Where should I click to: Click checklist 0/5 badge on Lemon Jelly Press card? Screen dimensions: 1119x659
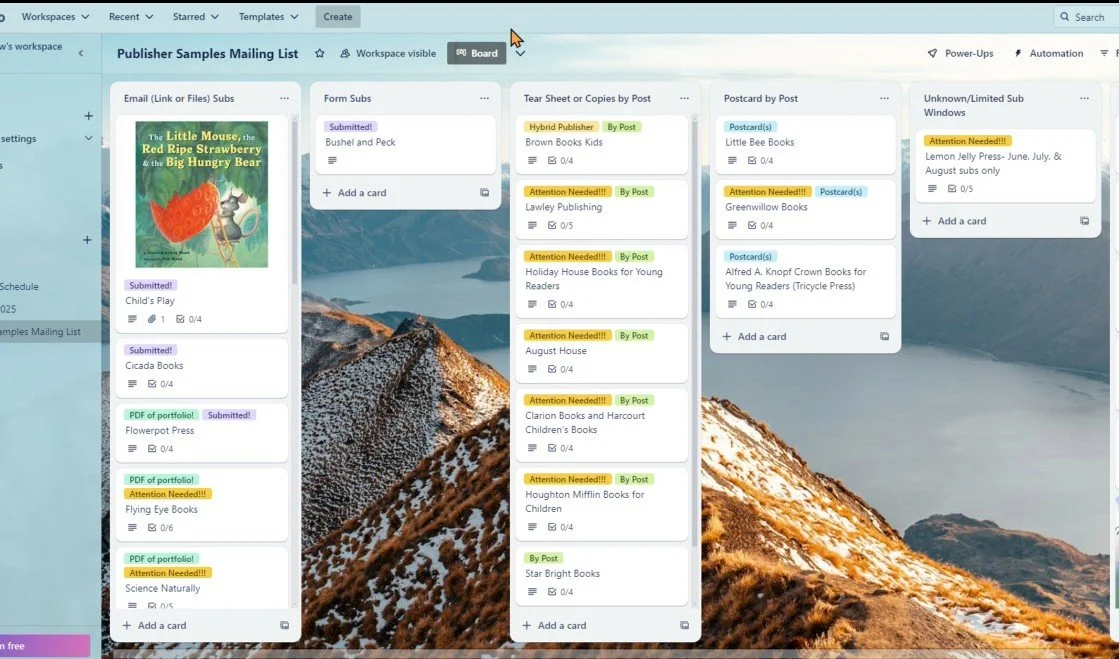tap(960, 189)
